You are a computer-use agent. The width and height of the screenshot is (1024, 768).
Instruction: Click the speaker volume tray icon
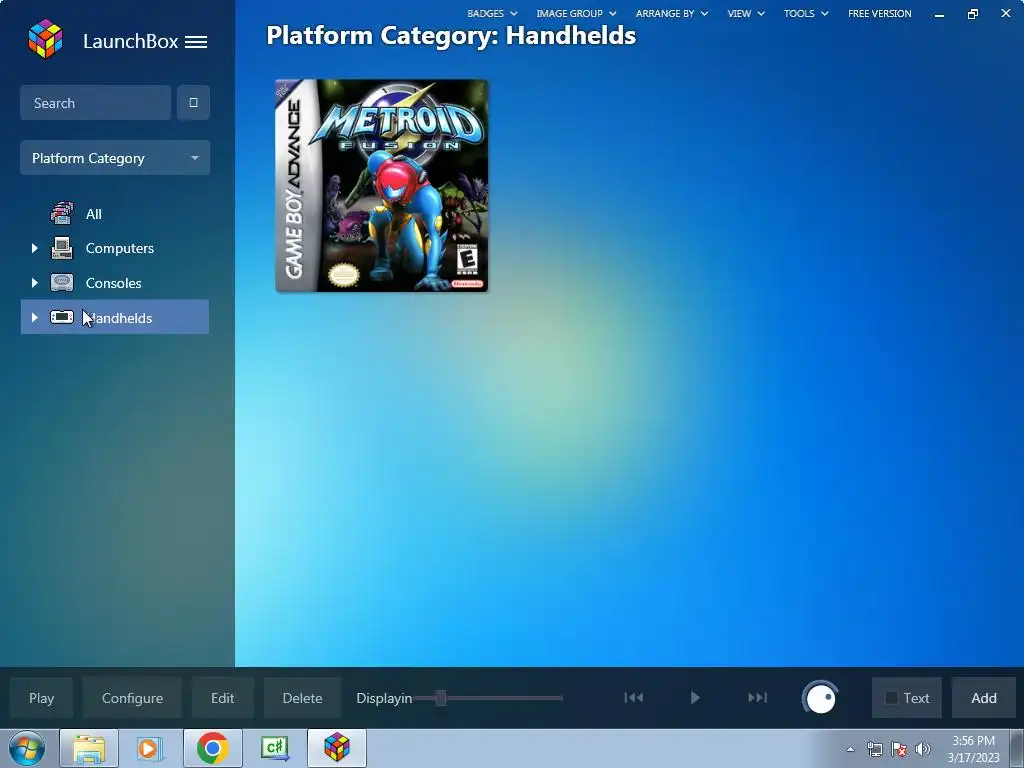[923, 749]
